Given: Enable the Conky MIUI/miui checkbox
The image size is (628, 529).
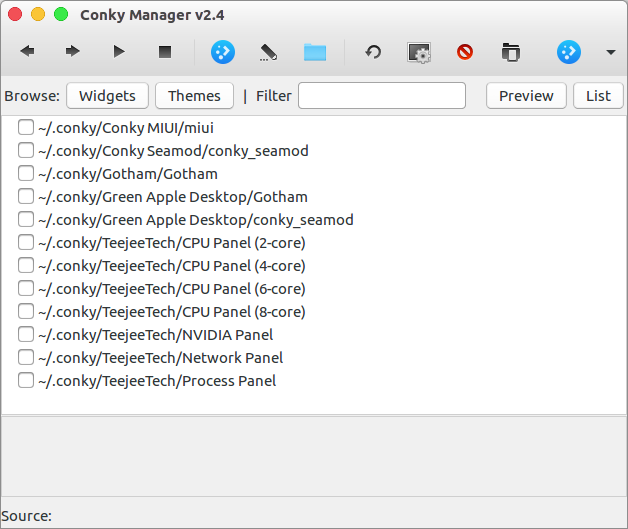Looking at the screenshot, I should [26, 128].
